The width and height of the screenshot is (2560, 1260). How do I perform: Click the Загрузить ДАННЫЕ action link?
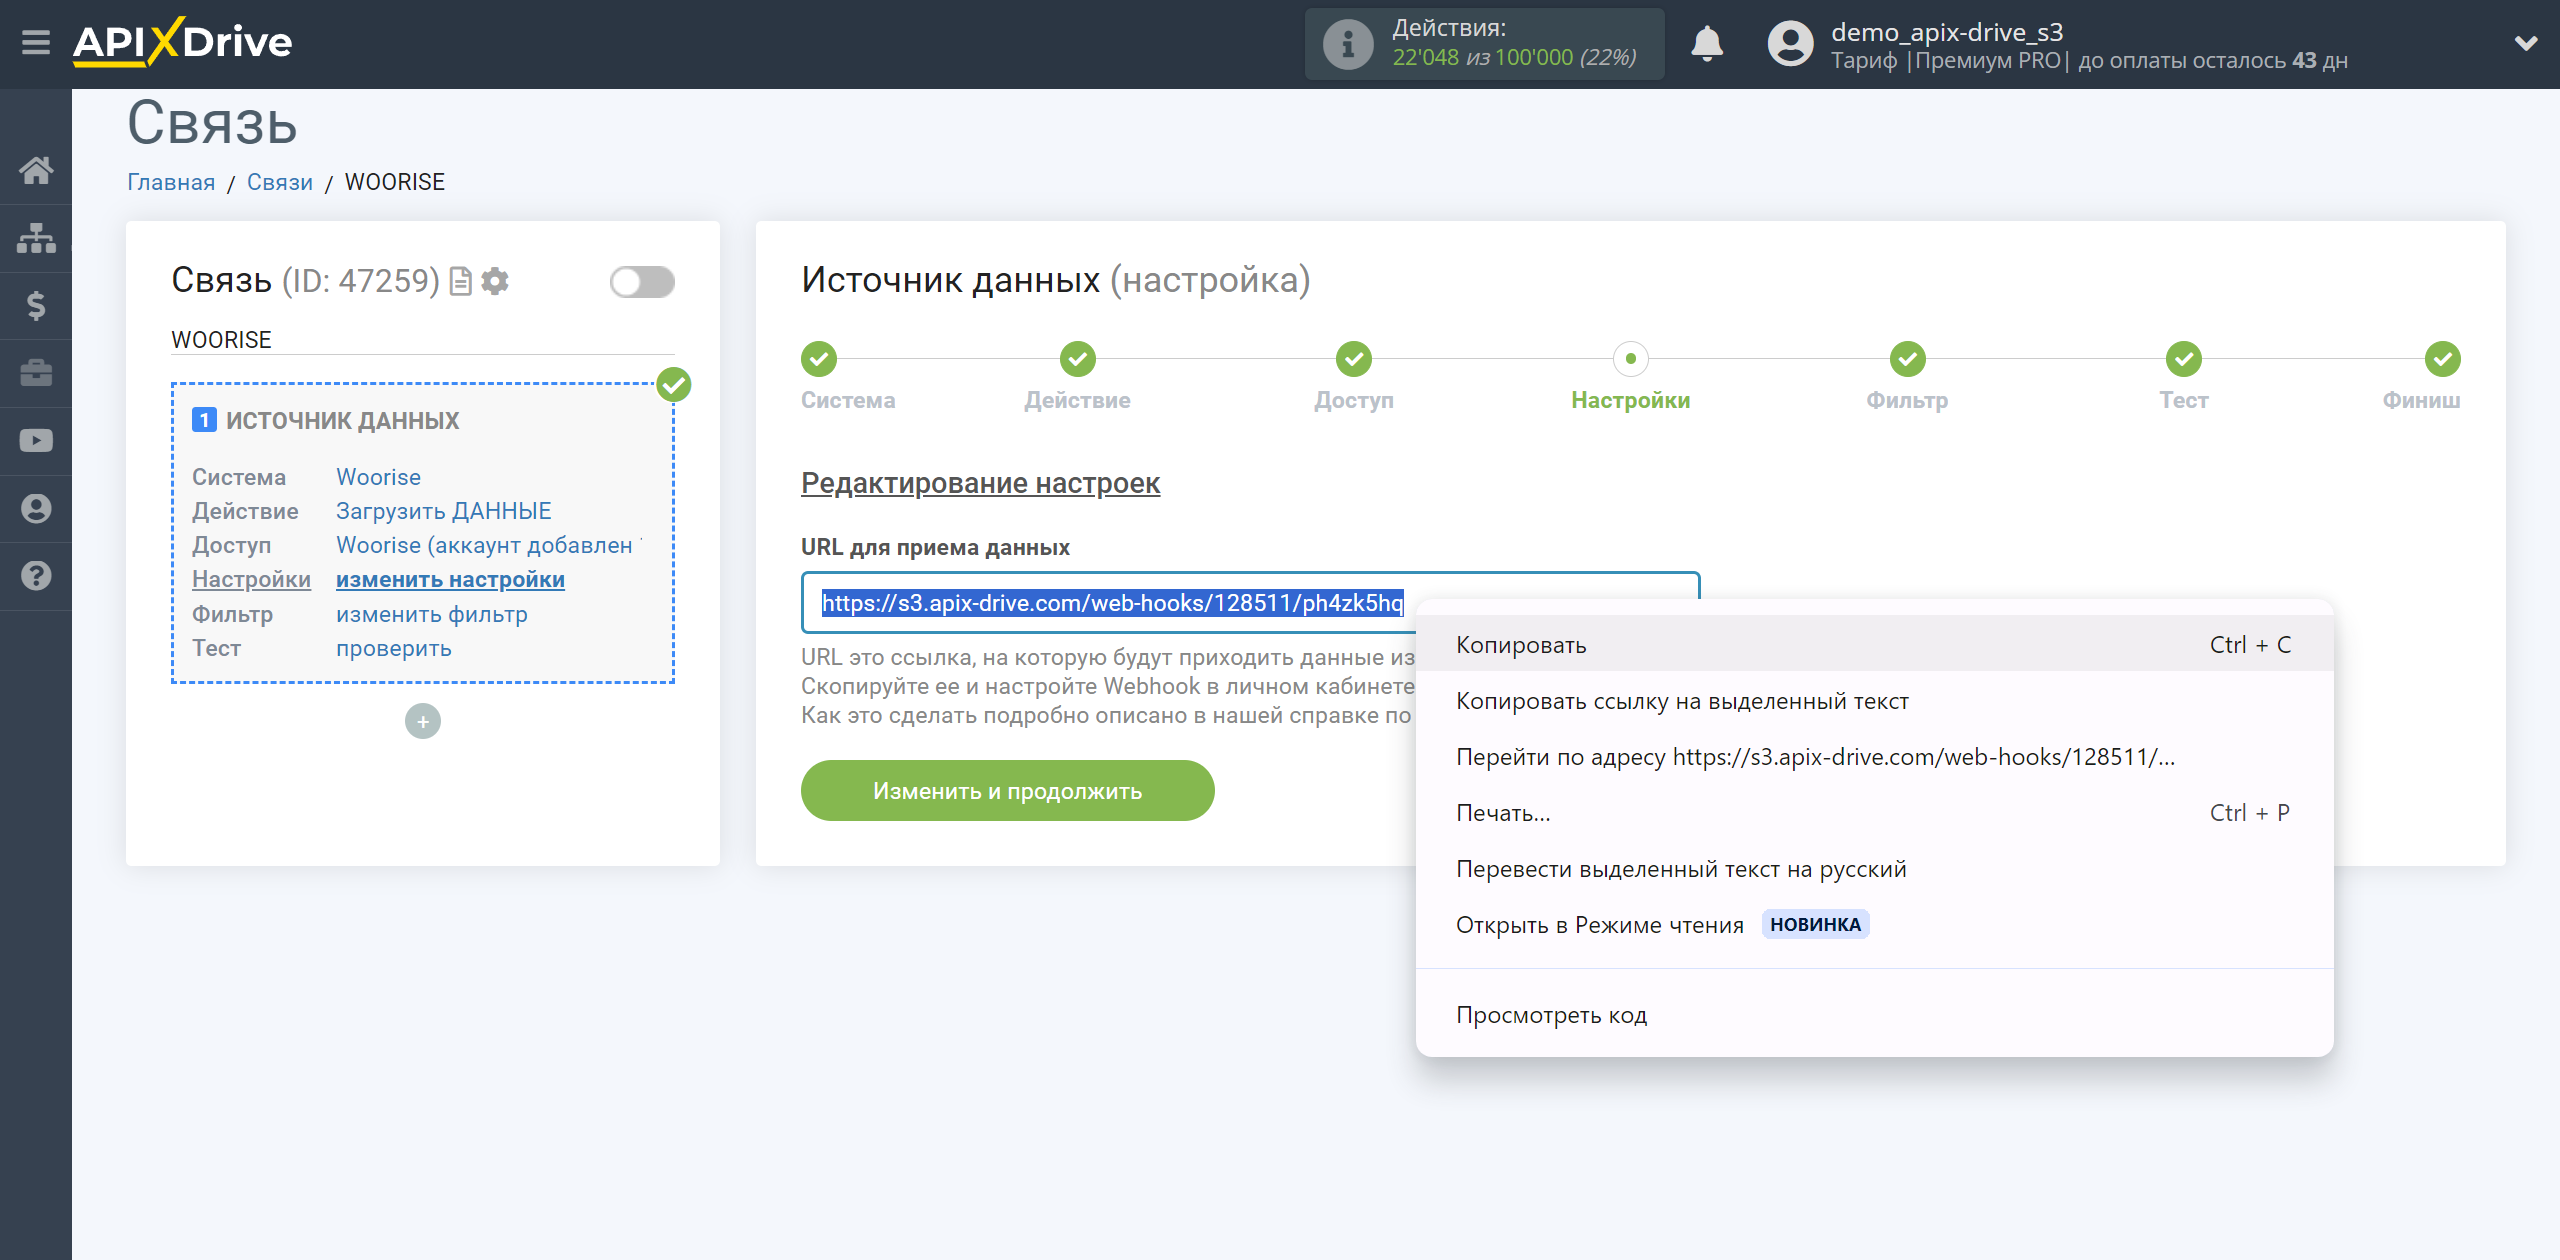pos(443,511)
